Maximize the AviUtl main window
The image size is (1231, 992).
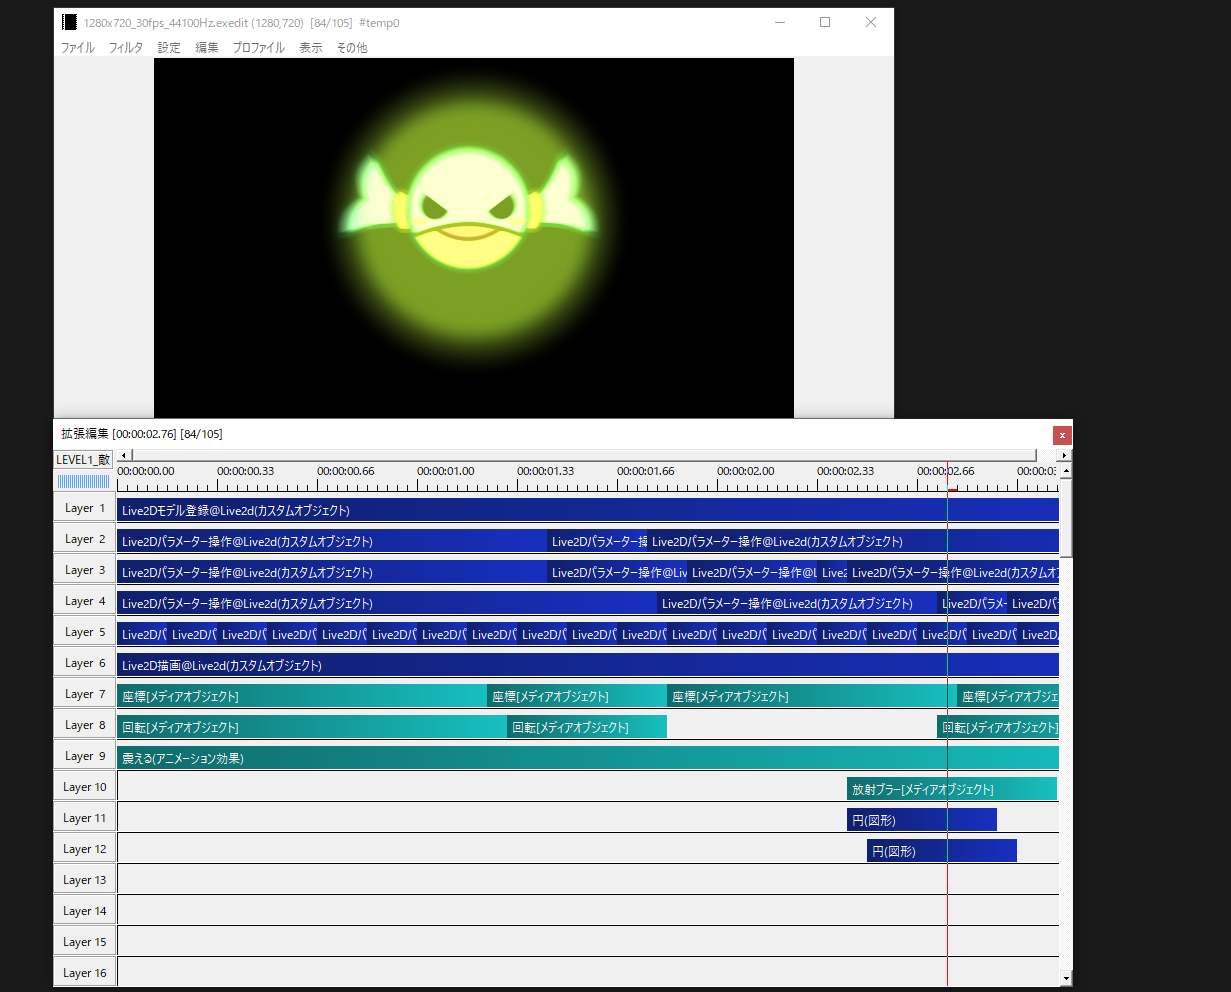point(825,22)
